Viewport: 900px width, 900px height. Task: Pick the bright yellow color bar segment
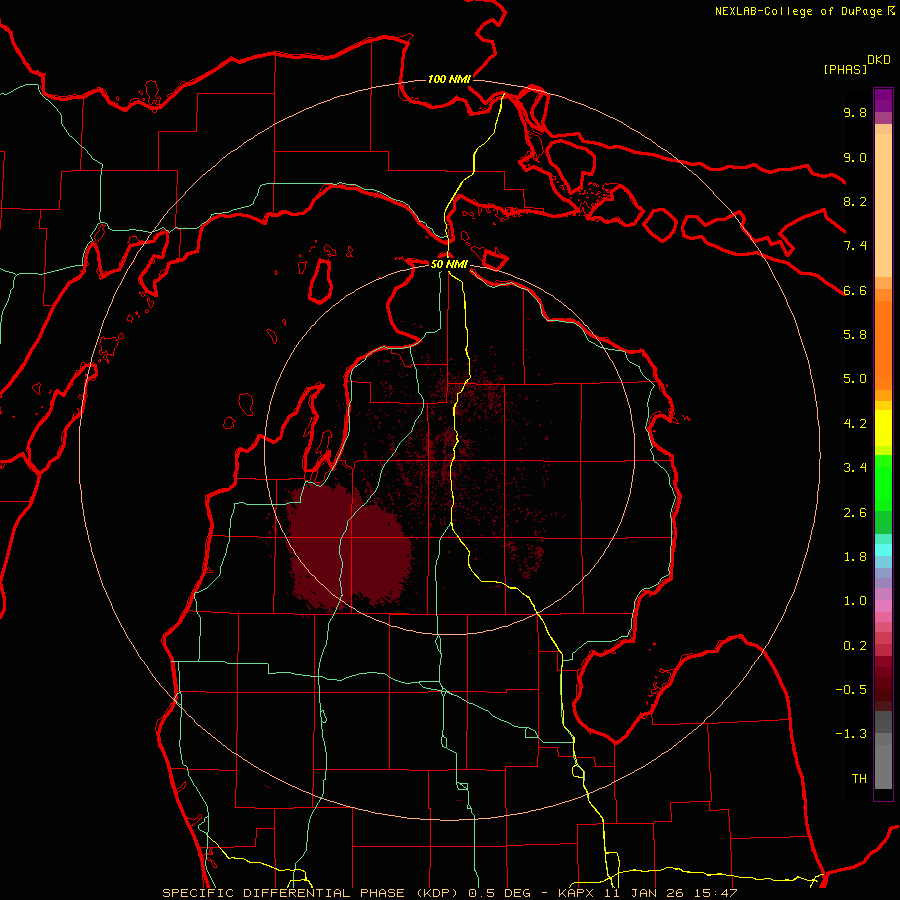(x=883, y=428)
